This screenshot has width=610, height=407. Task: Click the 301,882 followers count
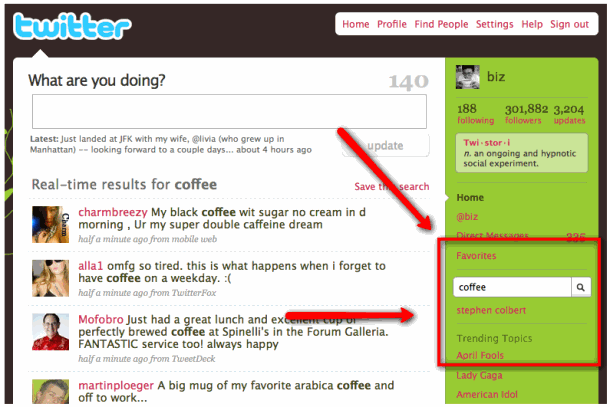[526, 114]
